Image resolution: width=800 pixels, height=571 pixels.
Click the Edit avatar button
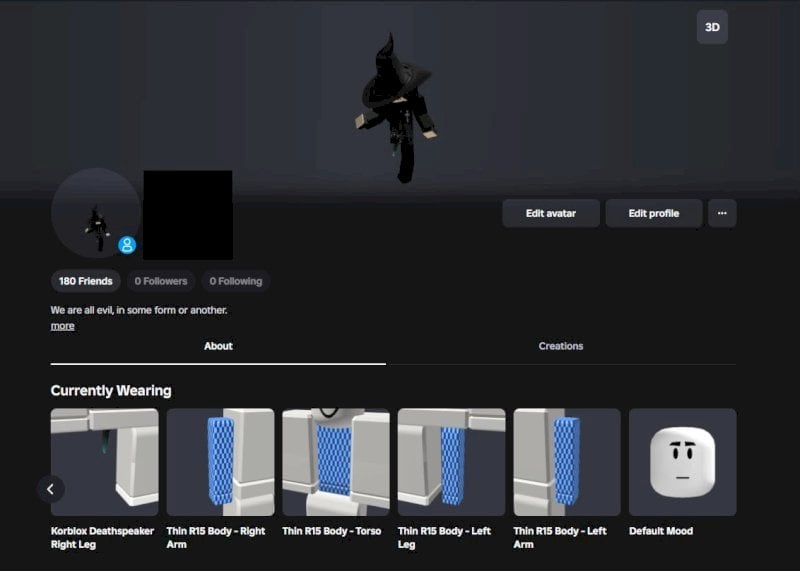(x=551, y=213)
